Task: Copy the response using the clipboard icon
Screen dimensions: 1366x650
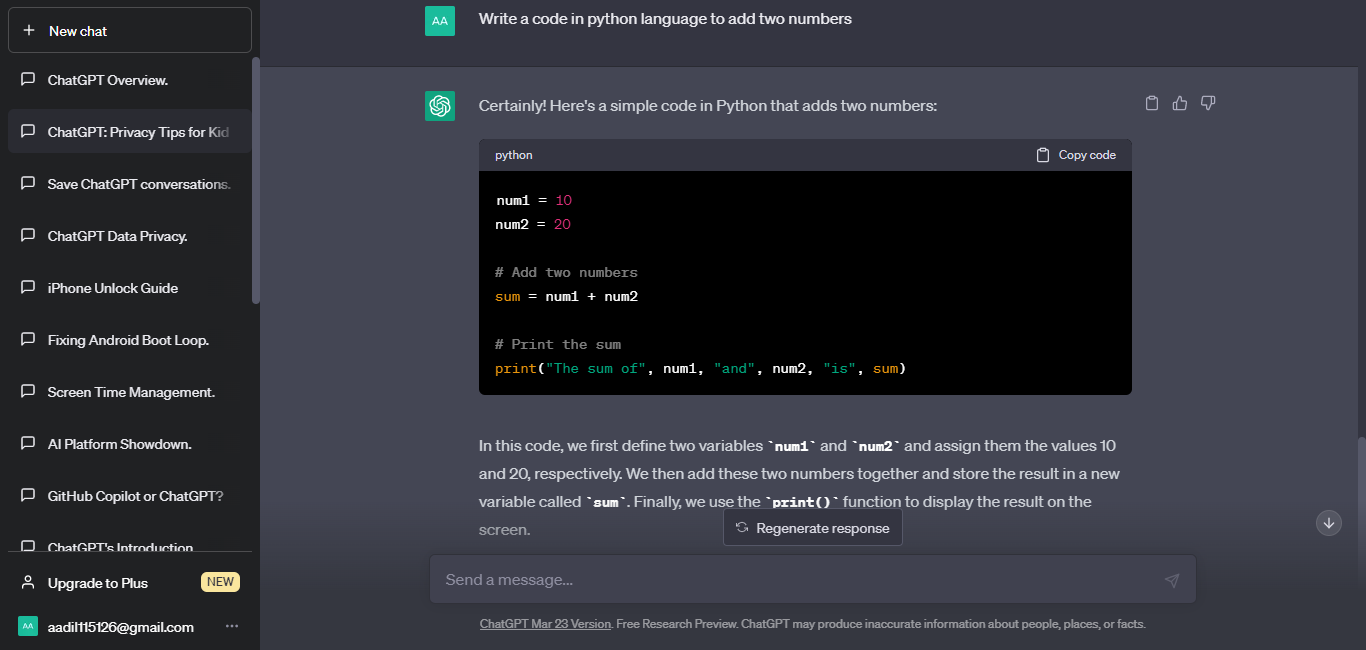Action: tap(1152, 103)
